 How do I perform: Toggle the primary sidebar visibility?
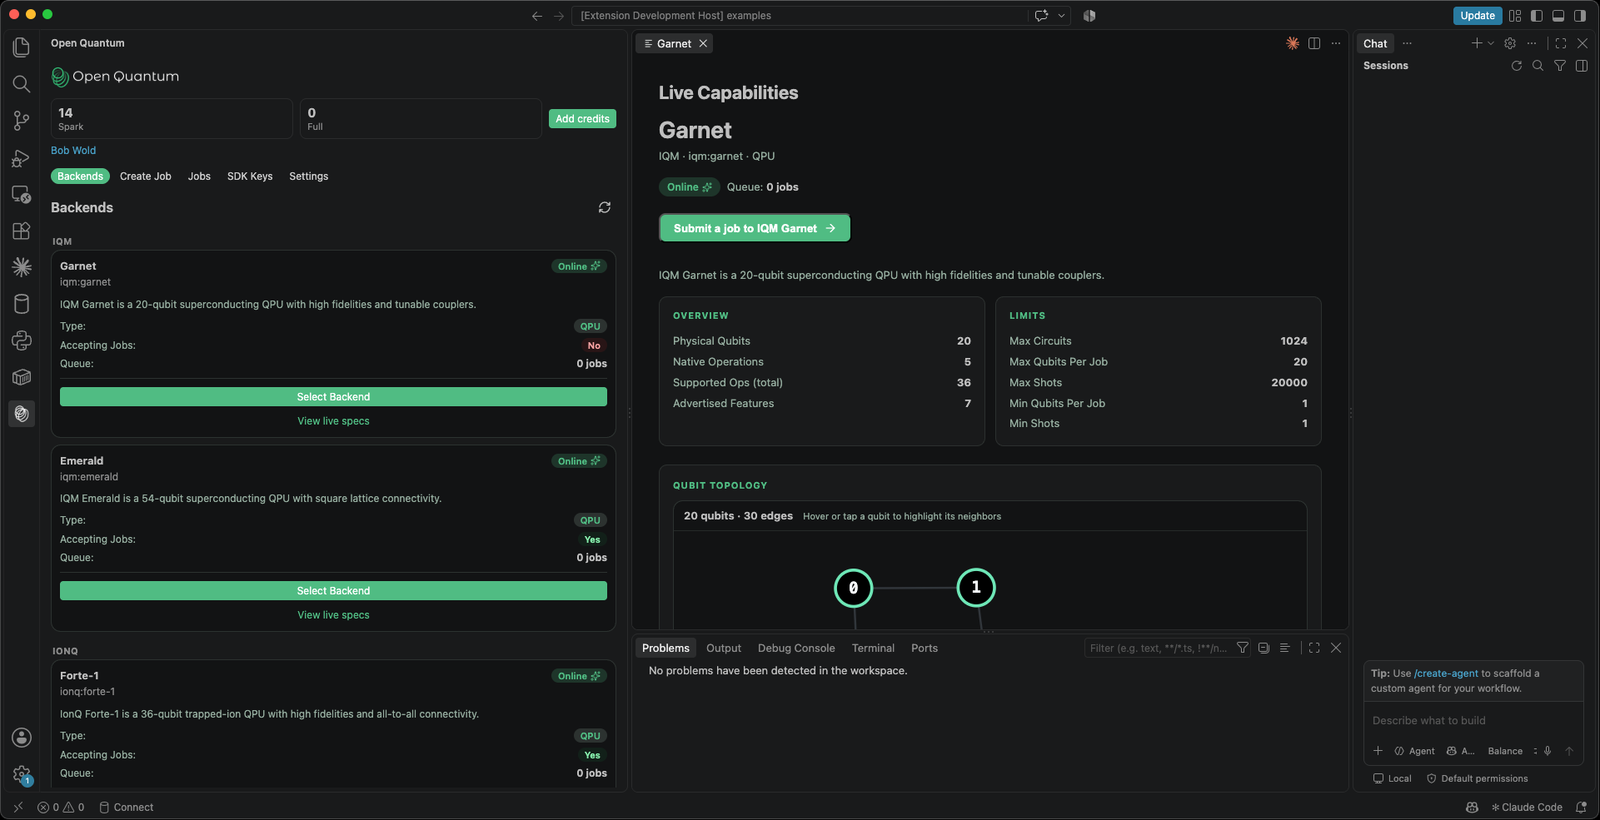[1537, 15]
